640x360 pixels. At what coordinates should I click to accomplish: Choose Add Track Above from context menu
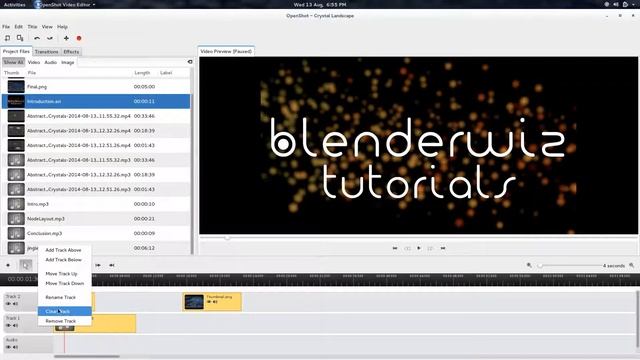pos(64,250)
